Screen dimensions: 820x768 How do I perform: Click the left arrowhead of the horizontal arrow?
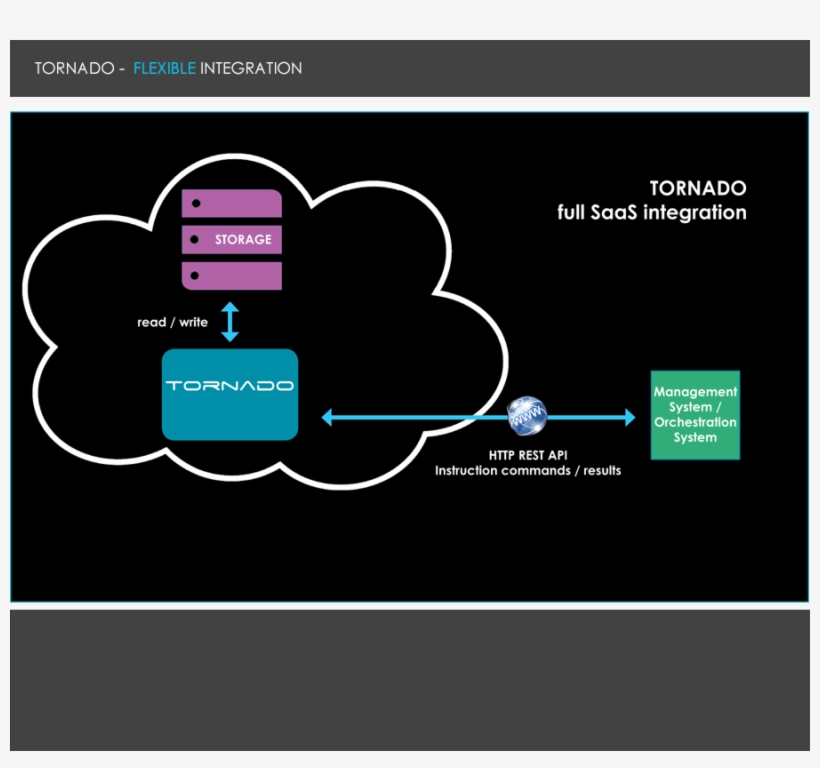[x=327, y=417]
